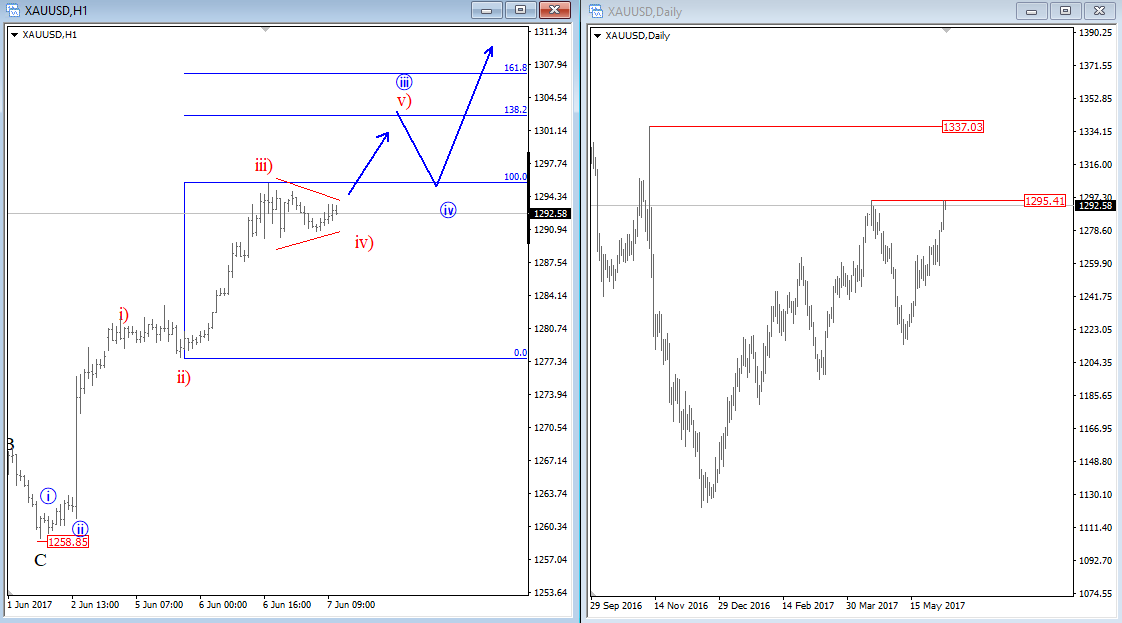Activate the XAUUSD,Daily window title bar
1122x623 pixels.
point(800,11)
